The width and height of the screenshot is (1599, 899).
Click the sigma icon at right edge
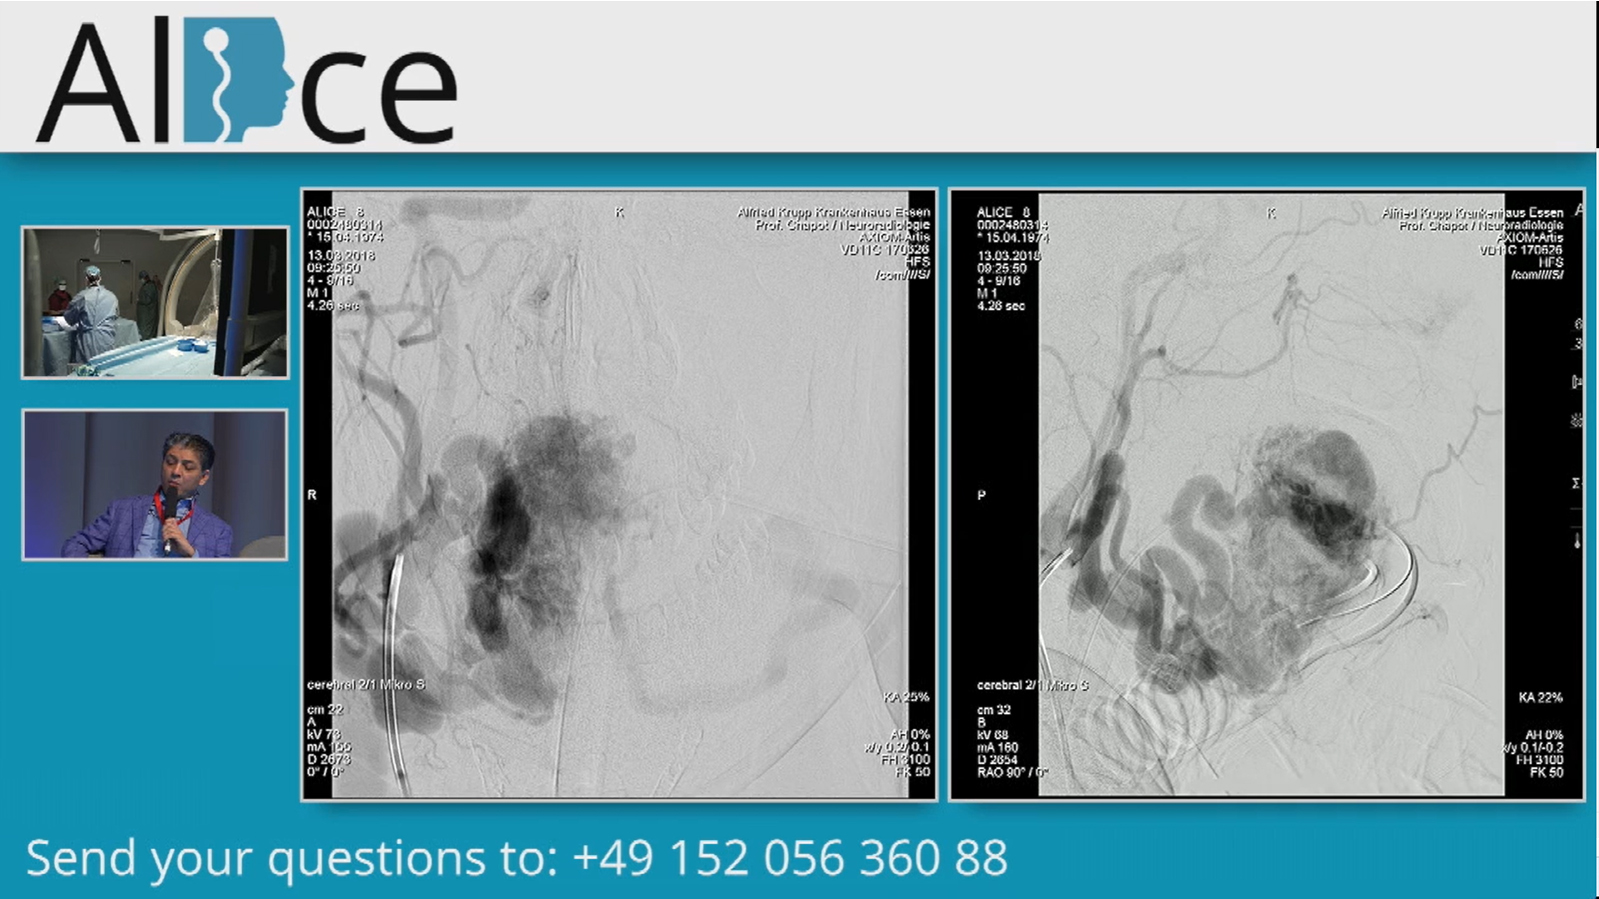[1577, 483]
